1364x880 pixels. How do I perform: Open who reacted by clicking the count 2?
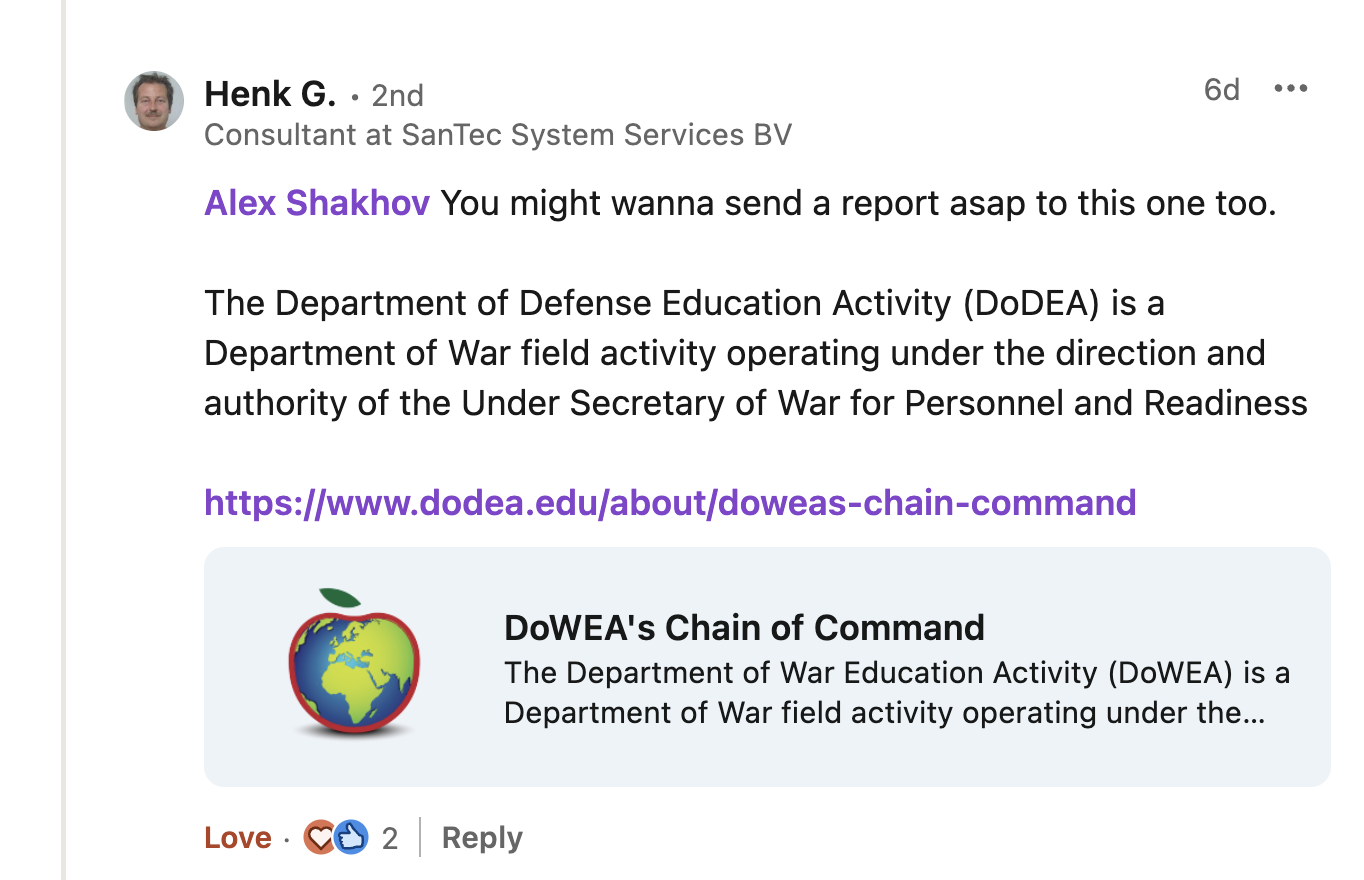[x=389, y=837]
